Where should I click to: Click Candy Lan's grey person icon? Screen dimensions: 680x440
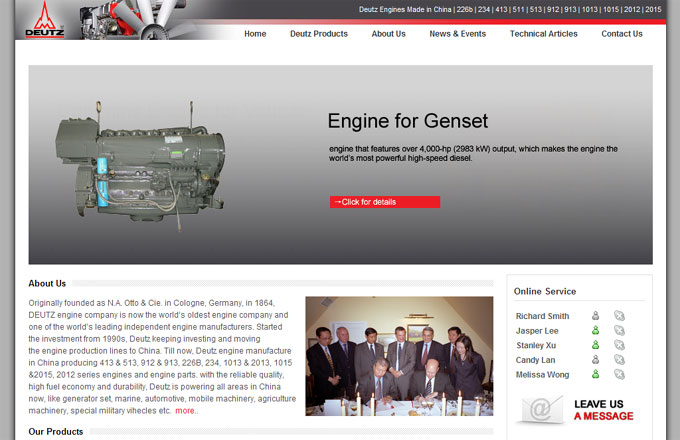click(x=595, y=360)
